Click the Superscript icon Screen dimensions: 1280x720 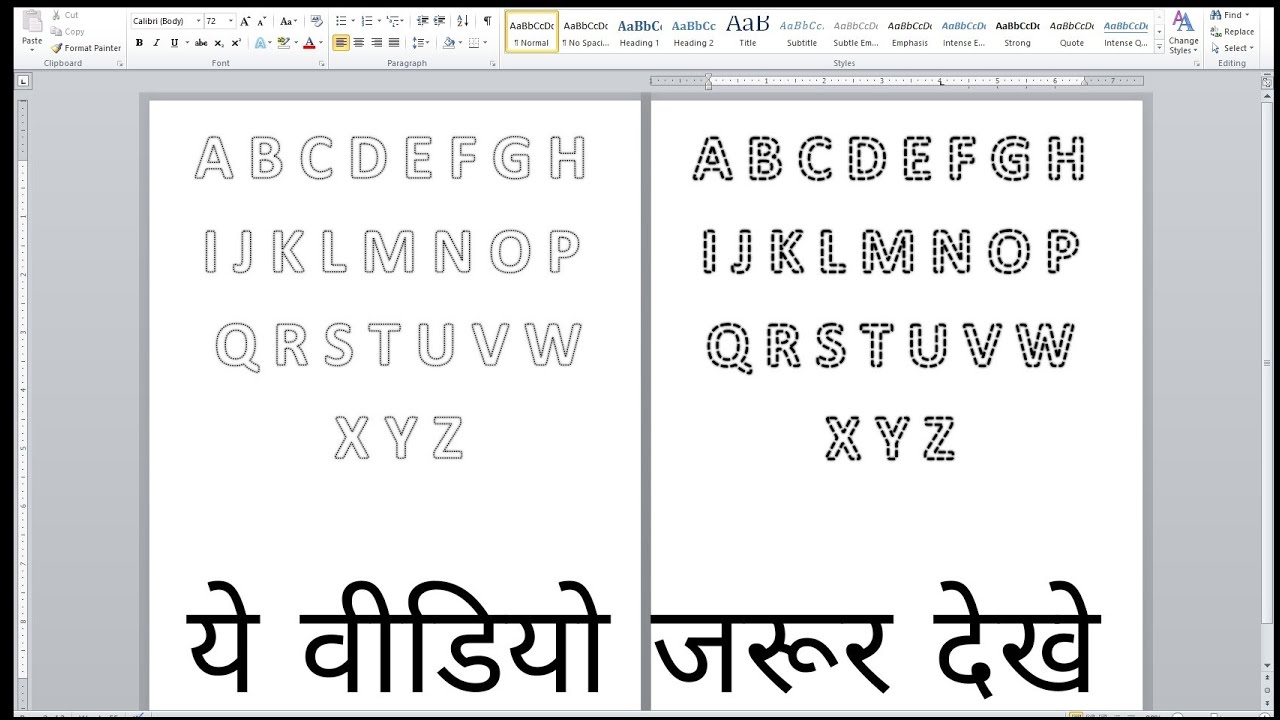[x=236, y=43]
